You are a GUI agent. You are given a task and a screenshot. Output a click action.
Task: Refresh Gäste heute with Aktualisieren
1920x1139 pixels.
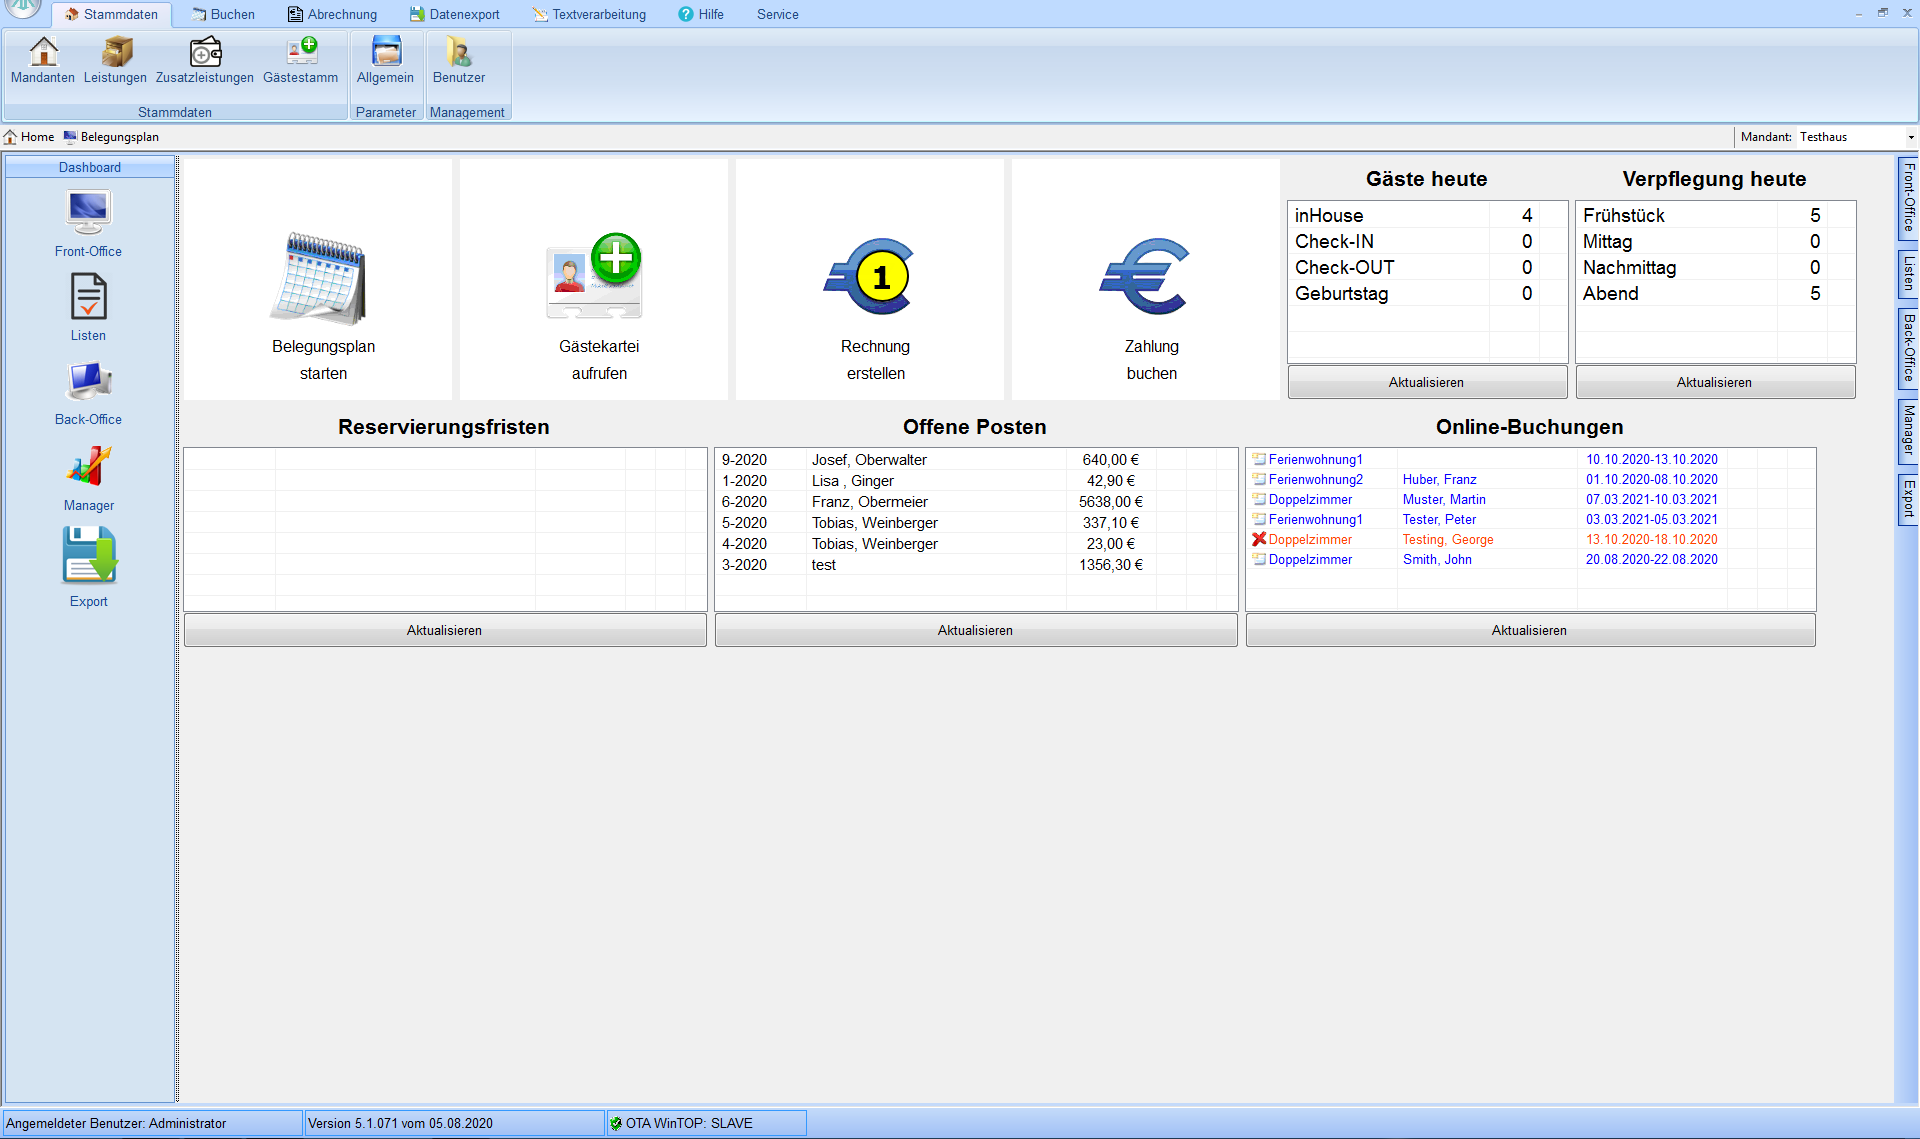(1426, 383)
